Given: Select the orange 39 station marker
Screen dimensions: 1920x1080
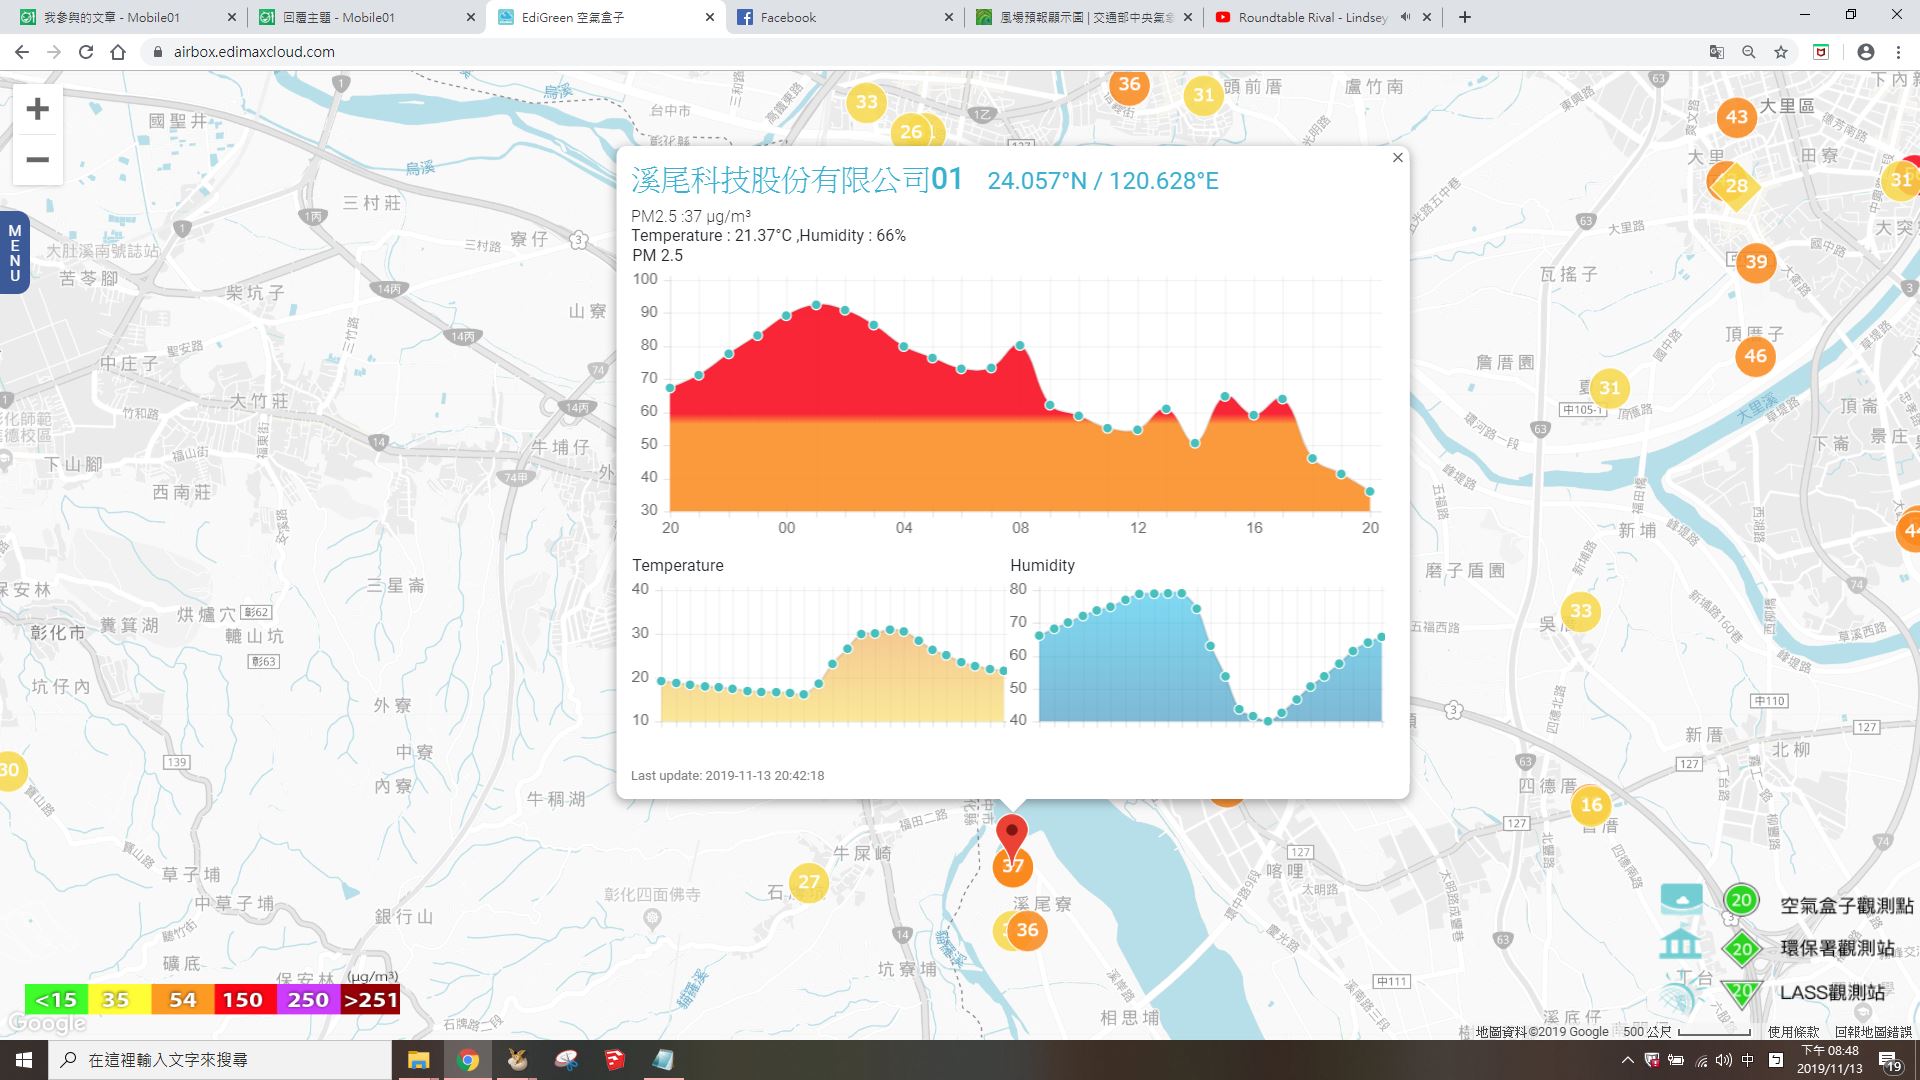Looking at the screenshot, I should click(x=1756, y=262).
